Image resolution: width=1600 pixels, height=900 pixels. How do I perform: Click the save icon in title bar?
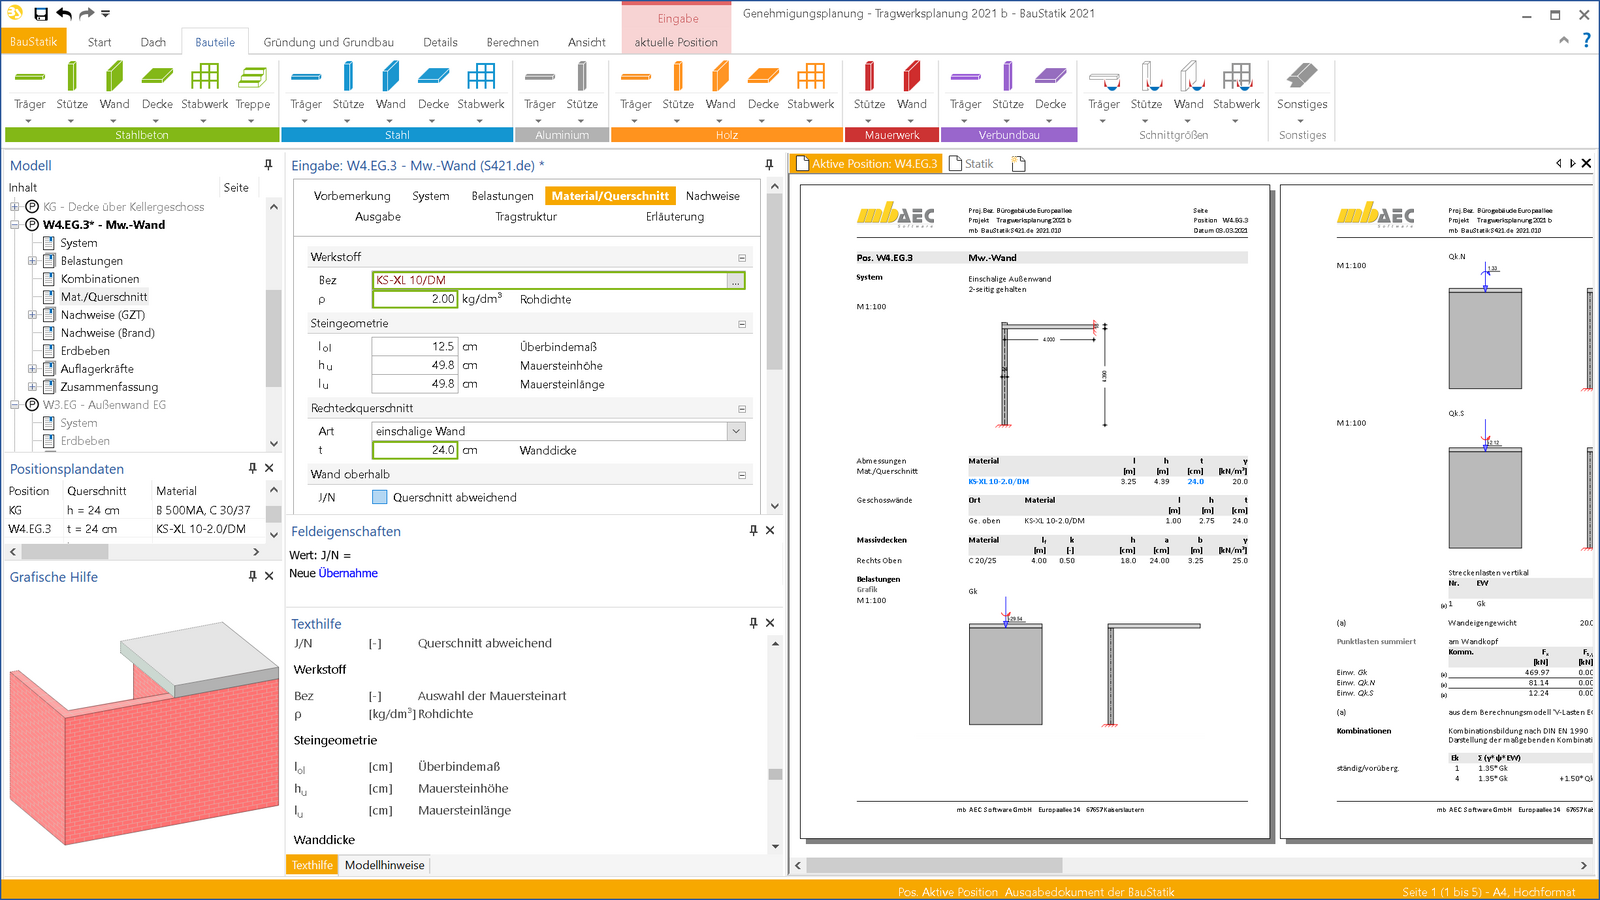pos(41,14)
